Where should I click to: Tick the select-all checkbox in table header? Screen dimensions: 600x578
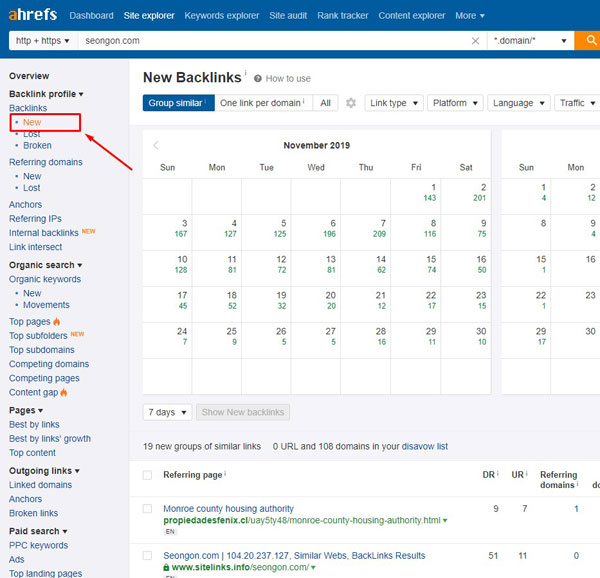click(147, 475)
